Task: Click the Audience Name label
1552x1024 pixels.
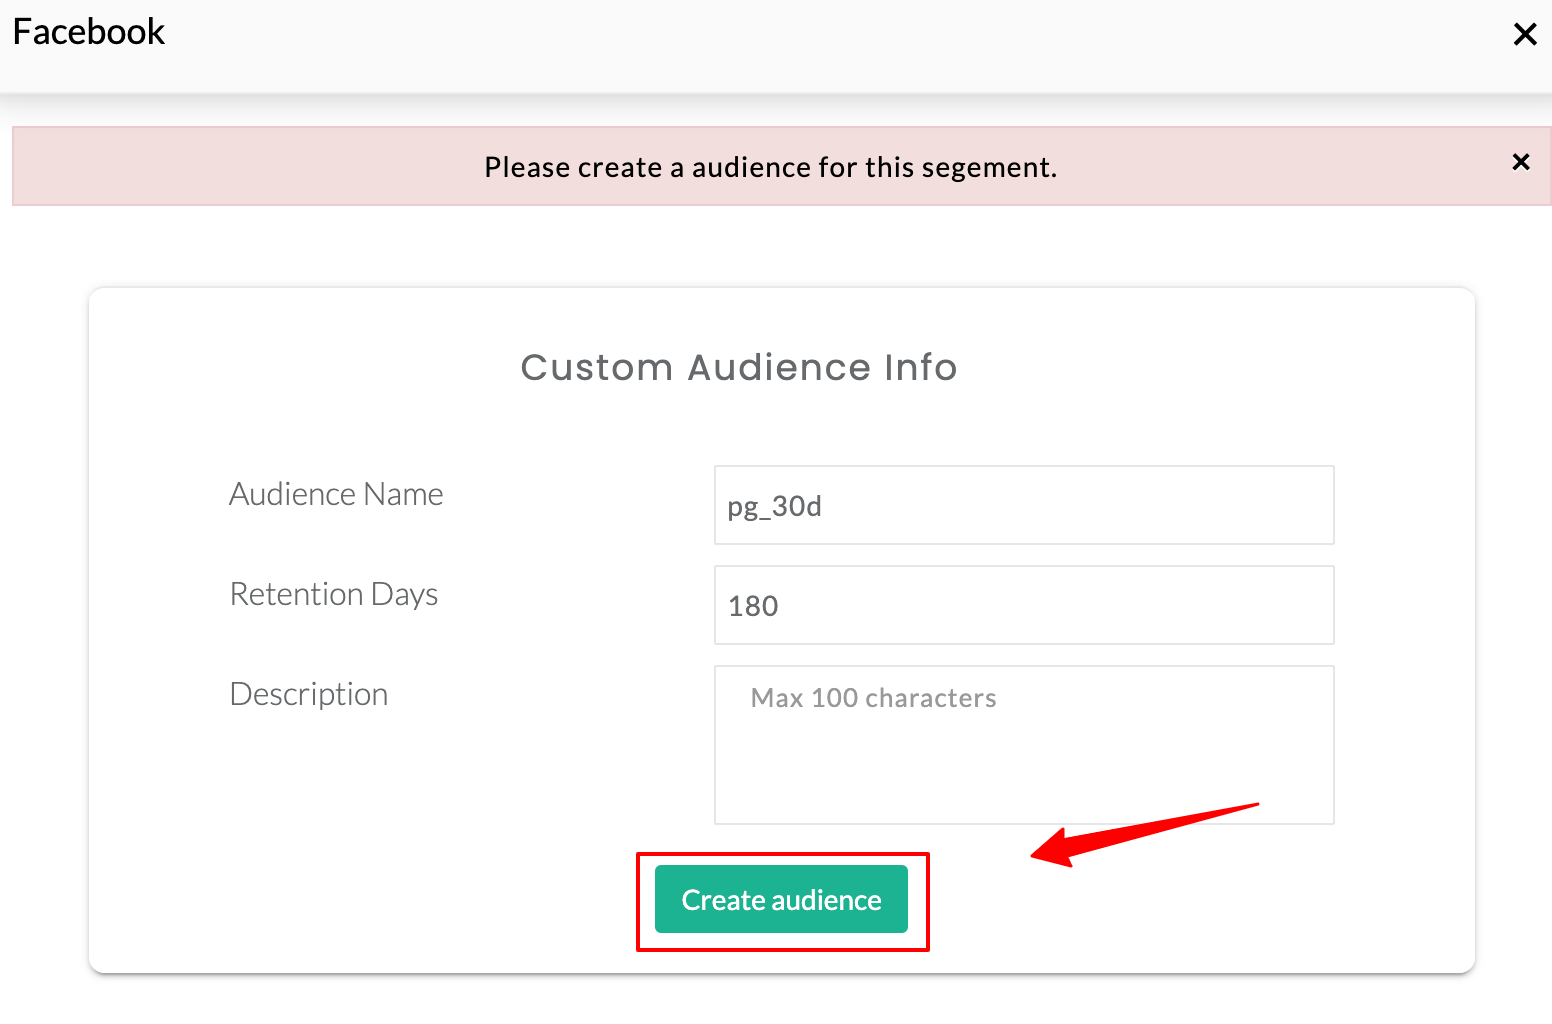Action: [x=336, y=493]
